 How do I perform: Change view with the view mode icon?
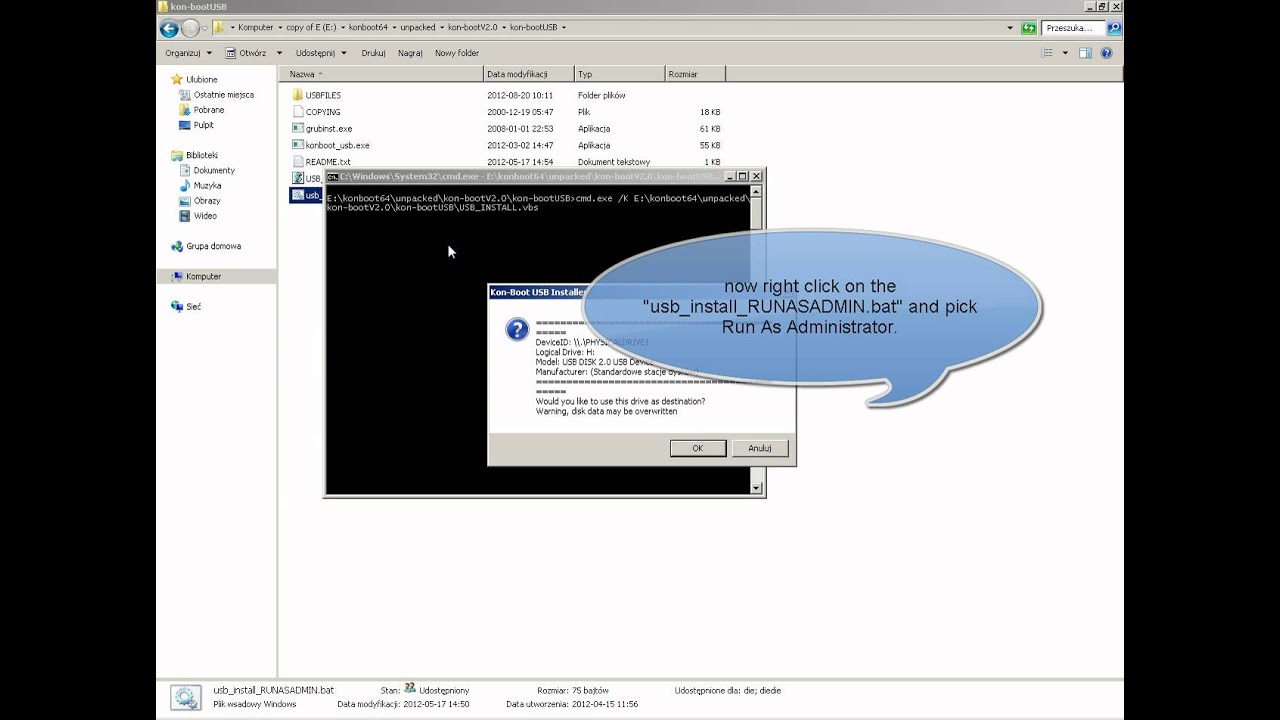coord(1047,53)
